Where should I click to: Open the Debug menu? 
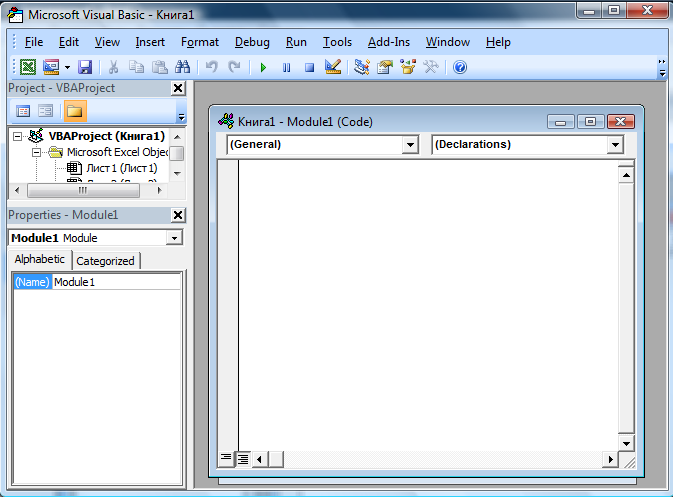pyautogui.click(x=252, y=42)
